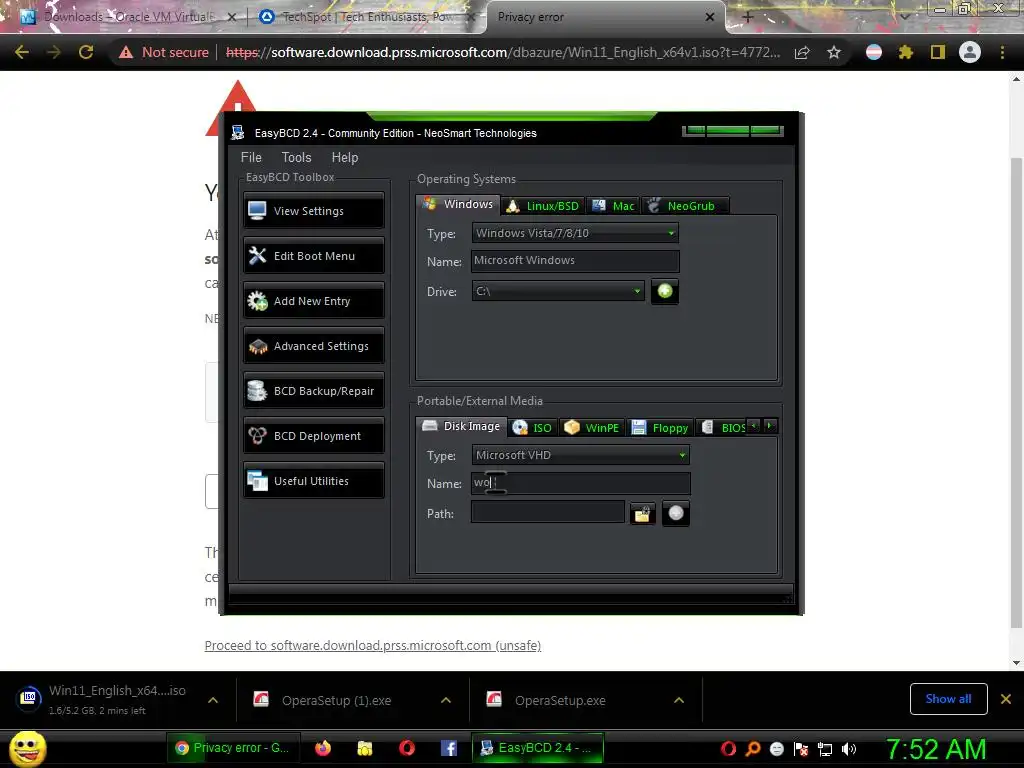Open EasyBCD Help menu
The height and width of the screenshot is (768, 1024).
coord(345,157)
